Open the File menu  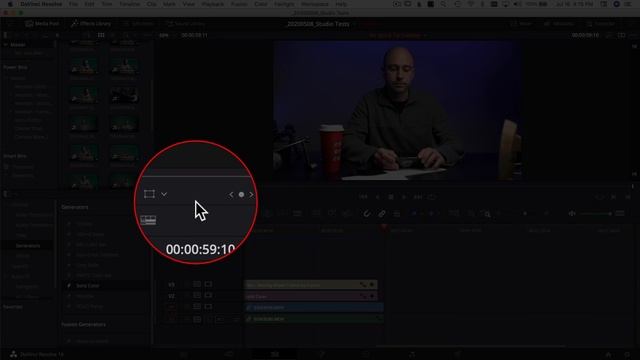[73, 4]
